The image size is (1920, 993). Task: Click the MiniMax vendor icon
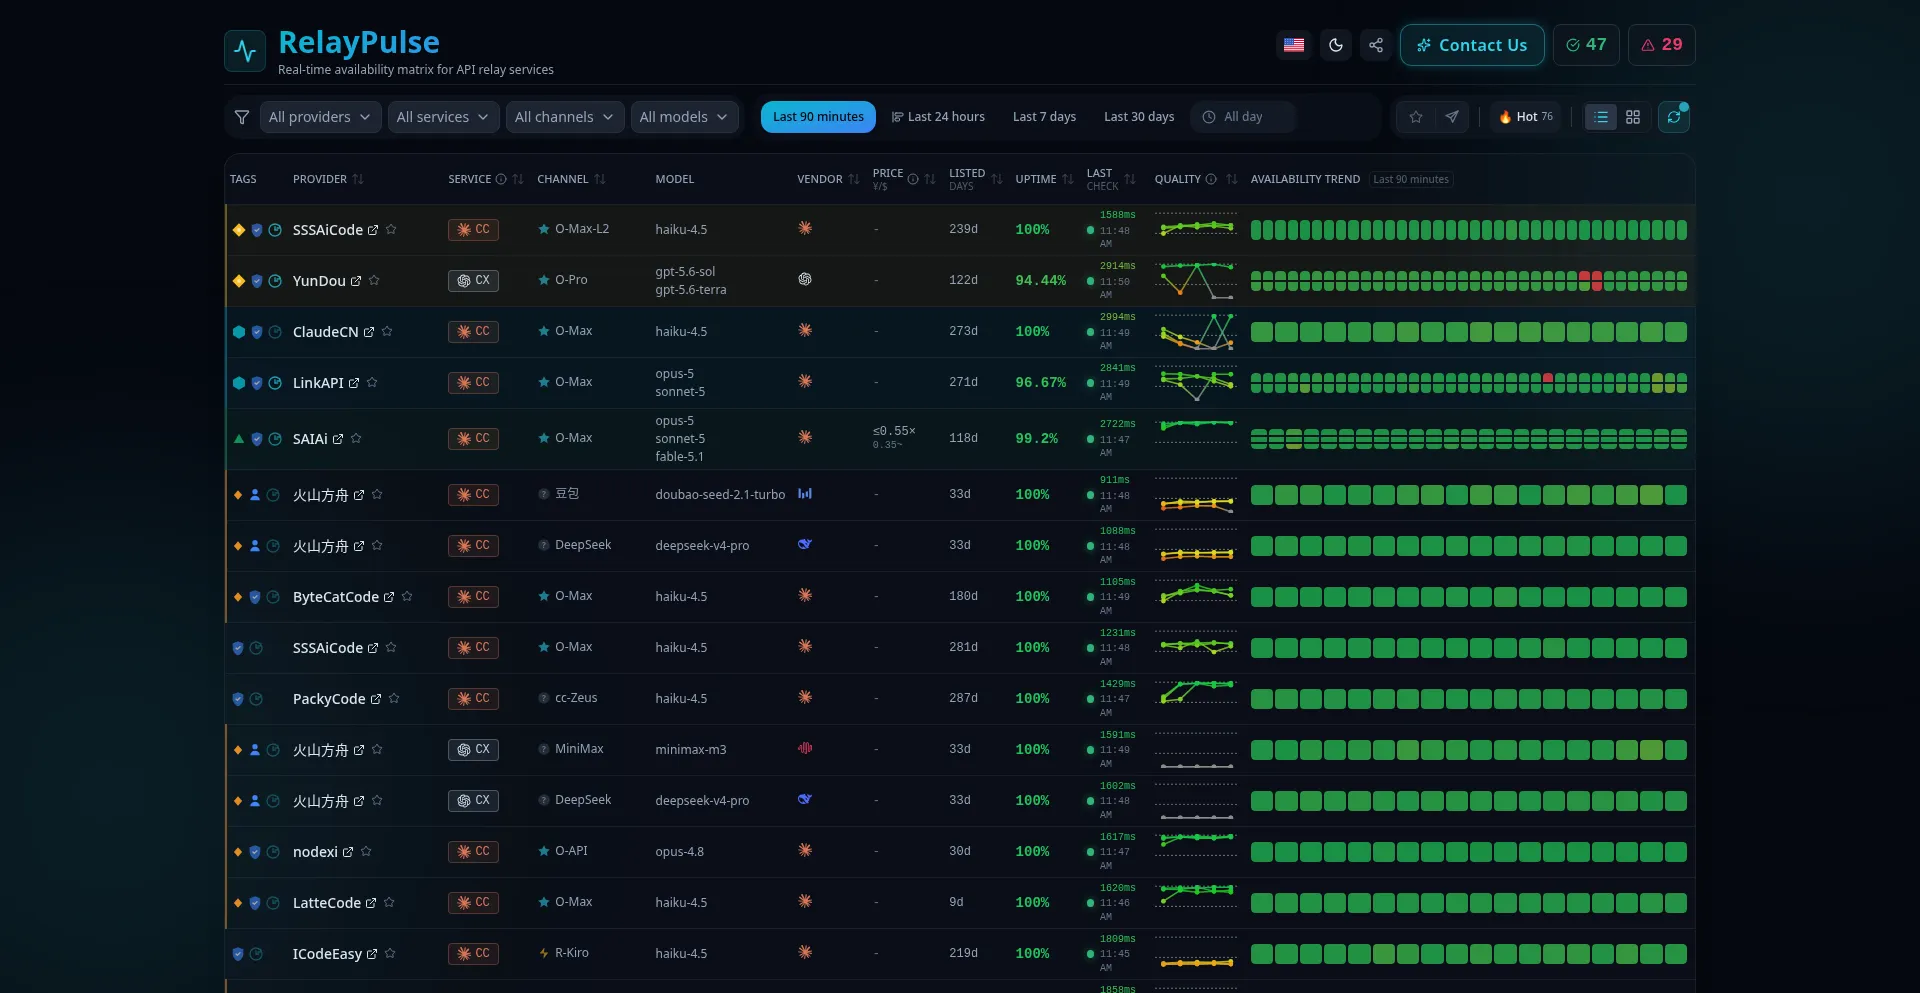[805, 748]
